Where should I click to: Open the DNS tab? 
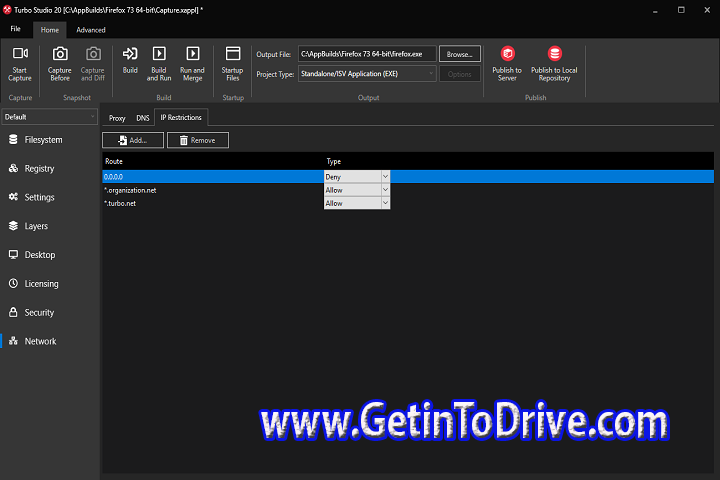[143, 118]
